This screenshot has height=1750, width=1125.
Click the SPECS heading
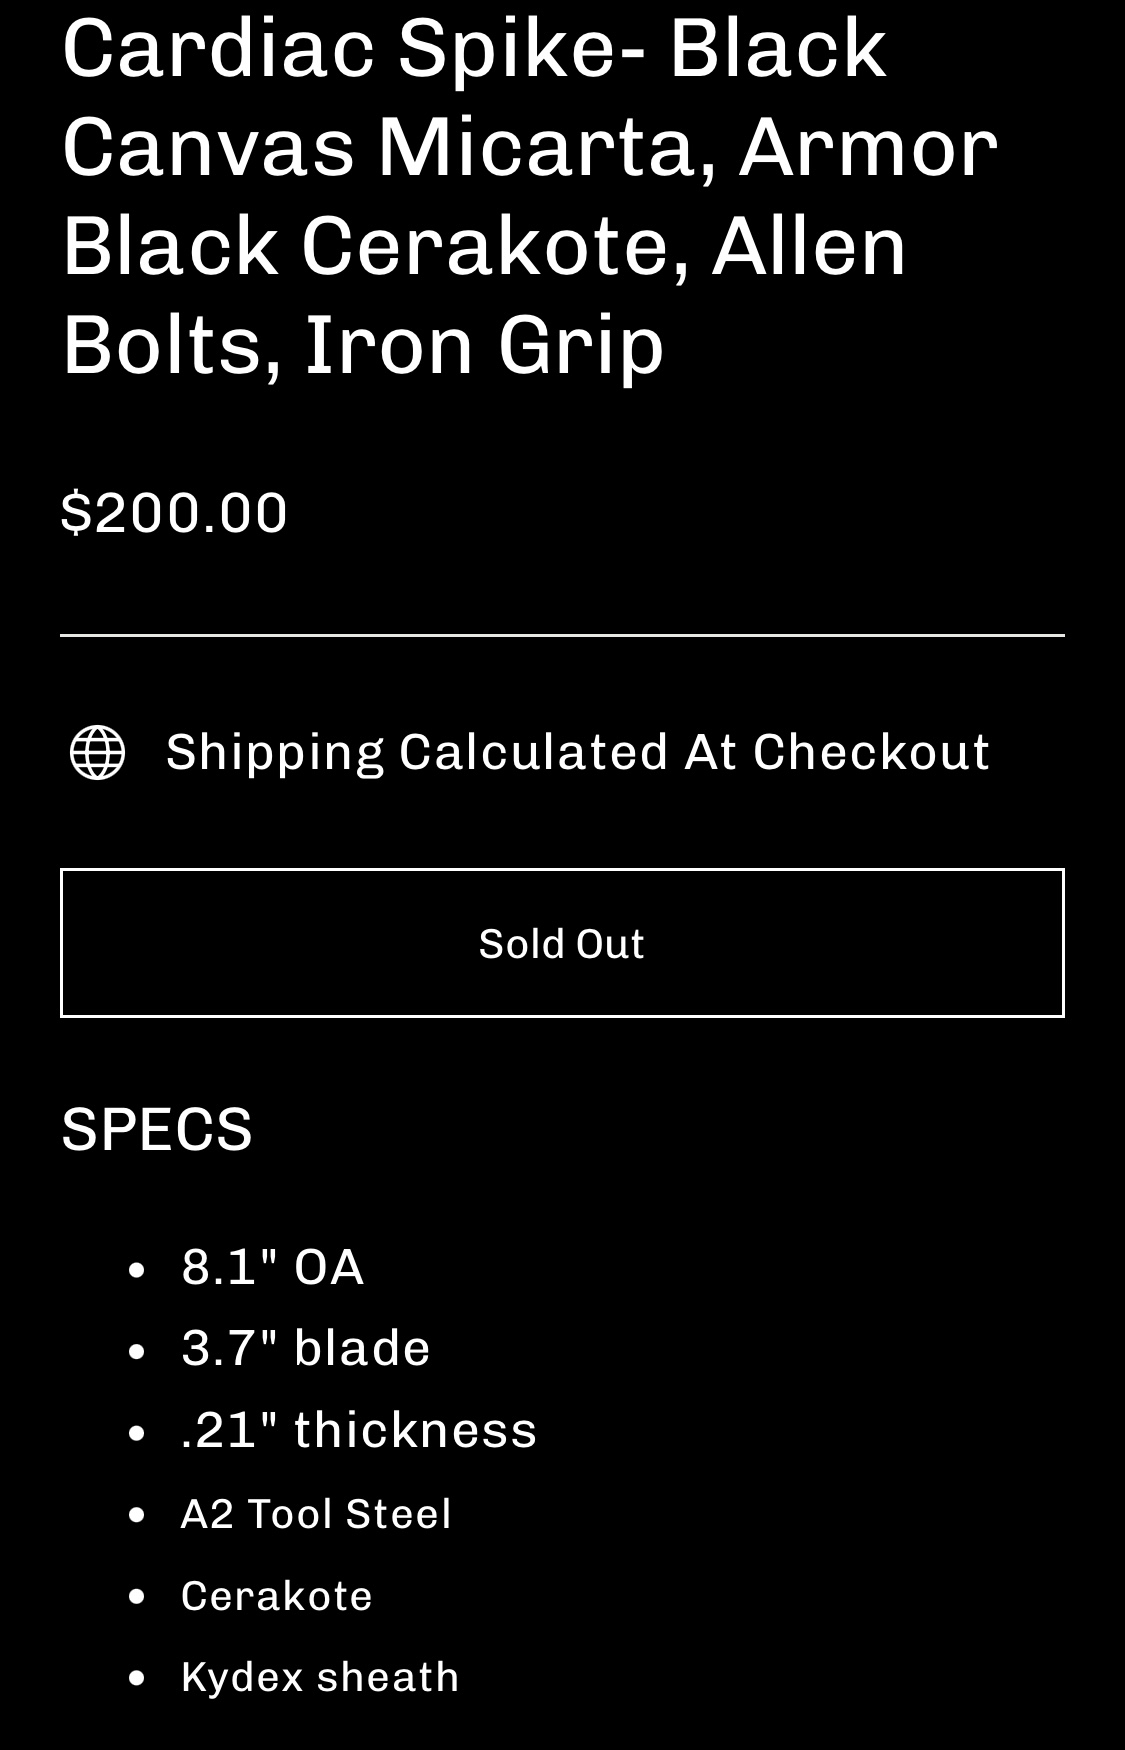click(157, 1129)
